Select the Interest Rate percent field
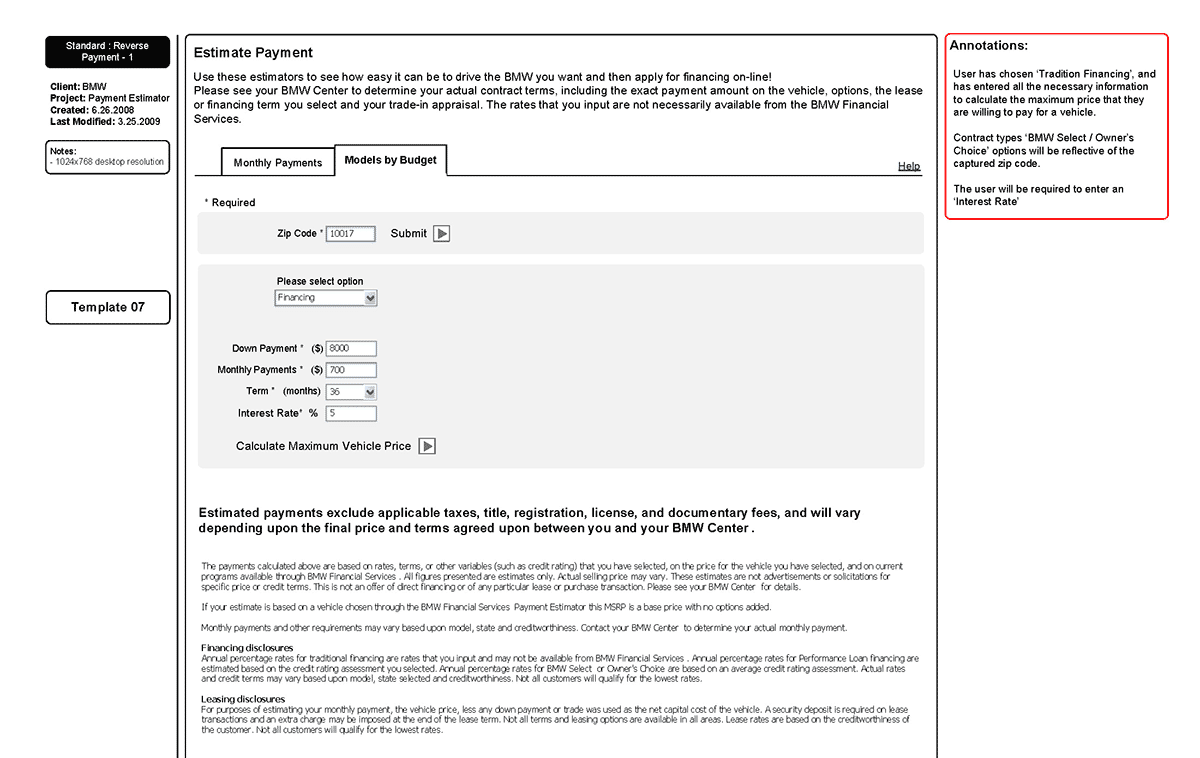 [x=351, y=413]
